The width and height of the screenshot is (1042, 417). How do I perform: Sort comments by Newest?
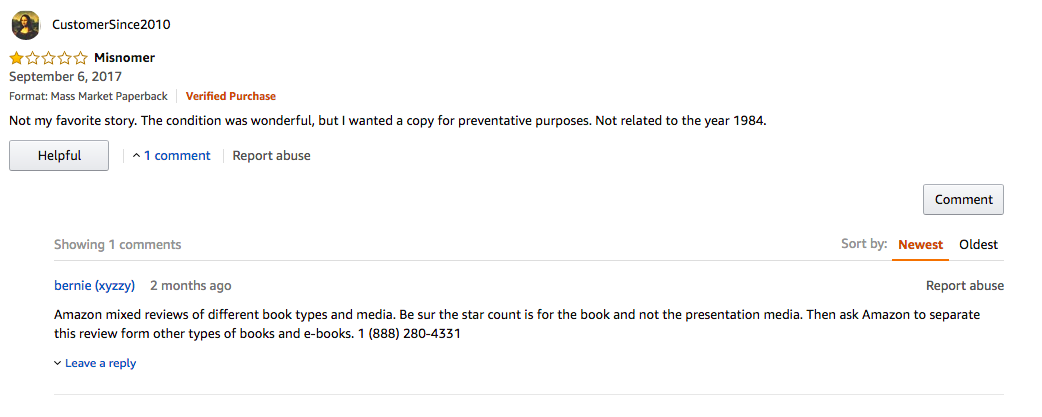tap(920, 244)
